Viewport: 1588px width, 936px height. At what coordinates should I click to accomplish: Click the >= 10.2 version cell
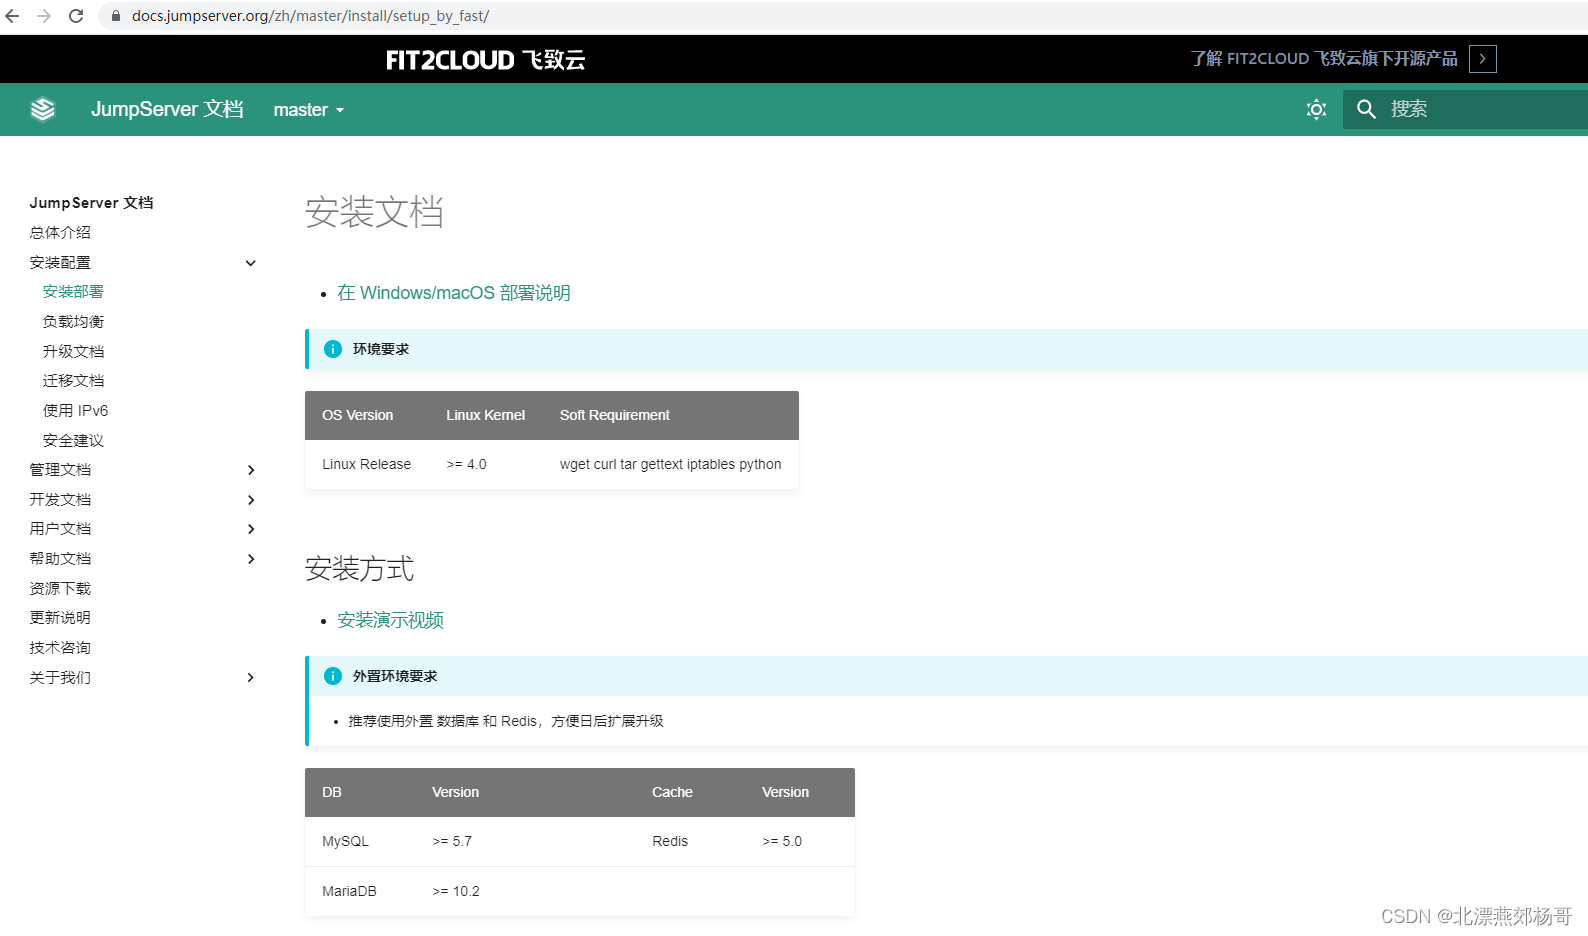click(456, 891)
